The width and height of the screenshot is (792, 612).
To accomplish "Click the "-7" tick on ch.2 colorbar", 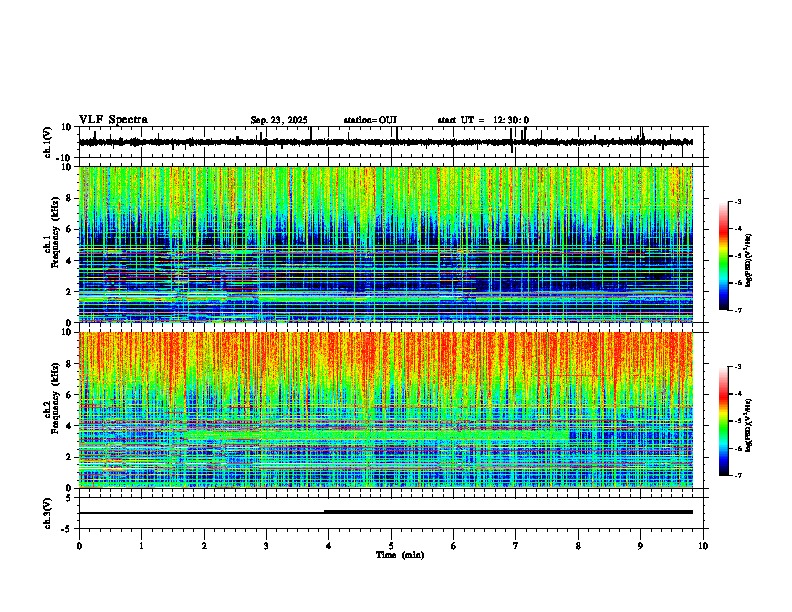I will (737, 476).
